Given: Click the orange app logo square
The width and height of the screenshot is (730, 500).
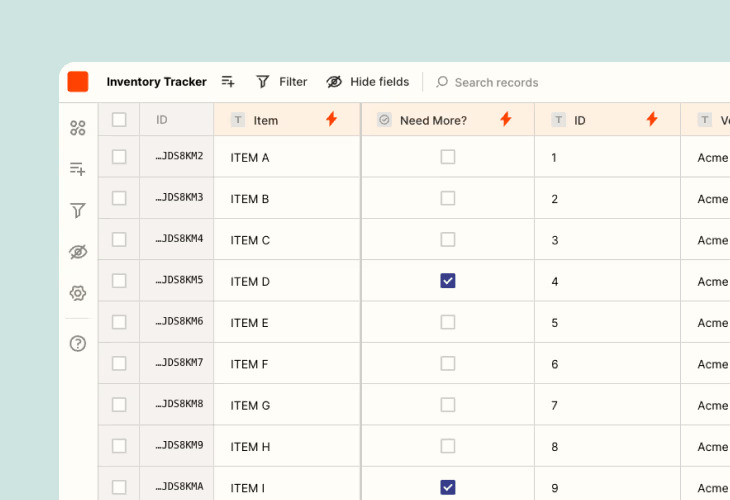Looking at the screenshot, I should point(78,81).
